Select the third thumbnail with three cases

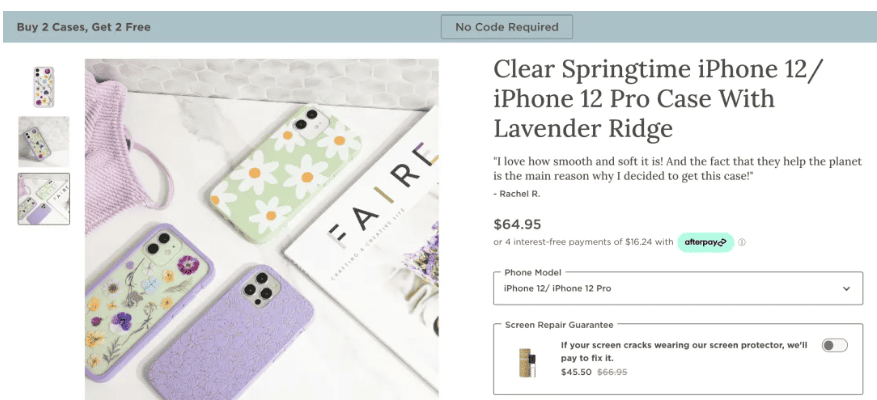point(44,198)
